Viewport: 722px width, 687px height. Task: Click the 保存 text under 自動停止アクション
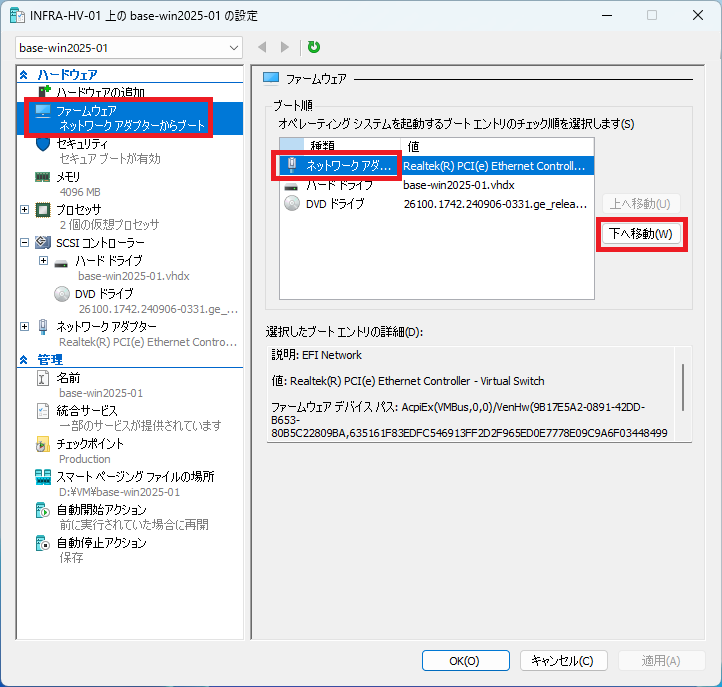[71, 558]
